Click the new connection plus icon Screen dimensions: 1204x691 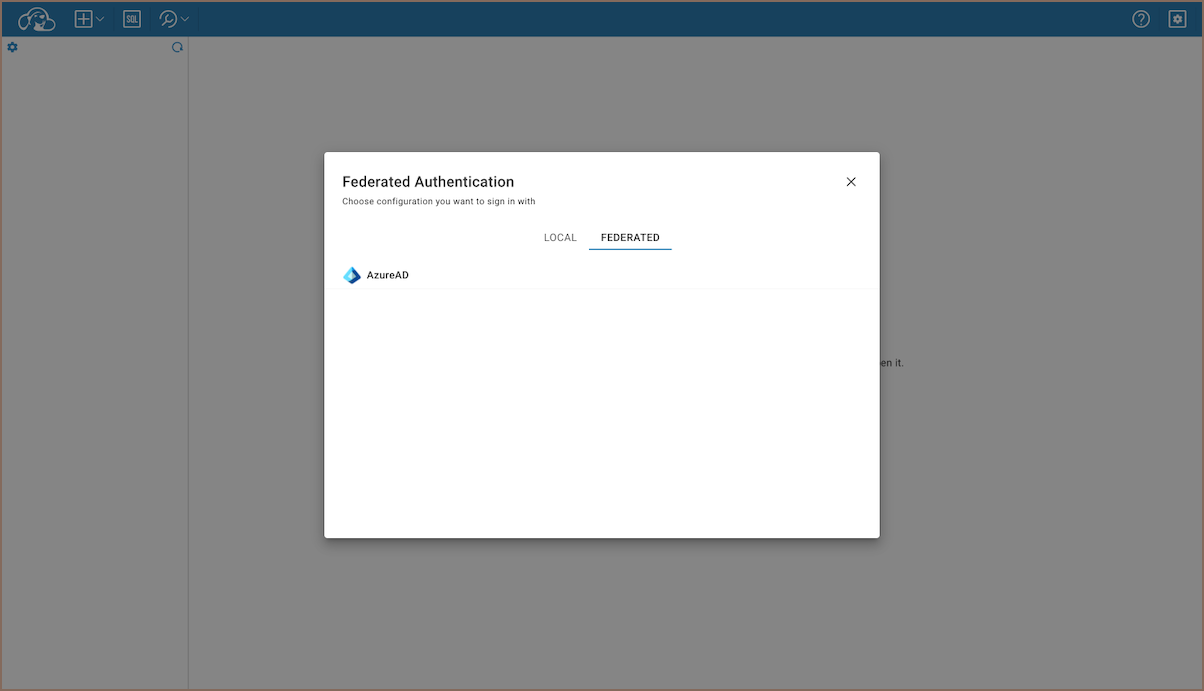[x=84, y=19]
